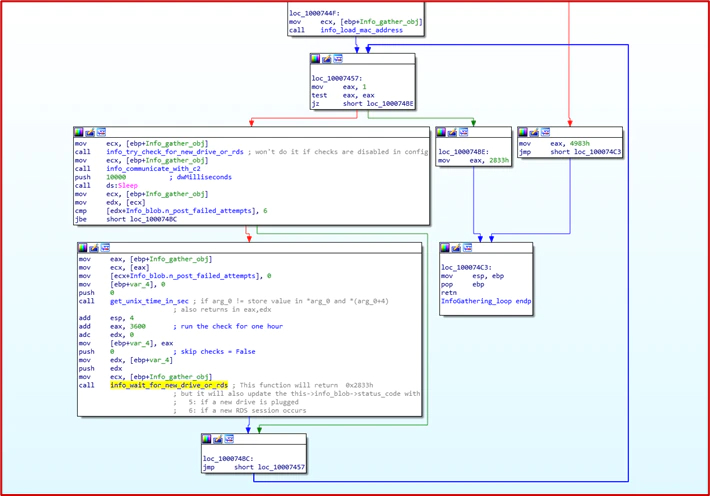710x496 pixels.
Task: Click the 'cmp' n_post_failed_attempts, 6 line
Action: [171, 211]
